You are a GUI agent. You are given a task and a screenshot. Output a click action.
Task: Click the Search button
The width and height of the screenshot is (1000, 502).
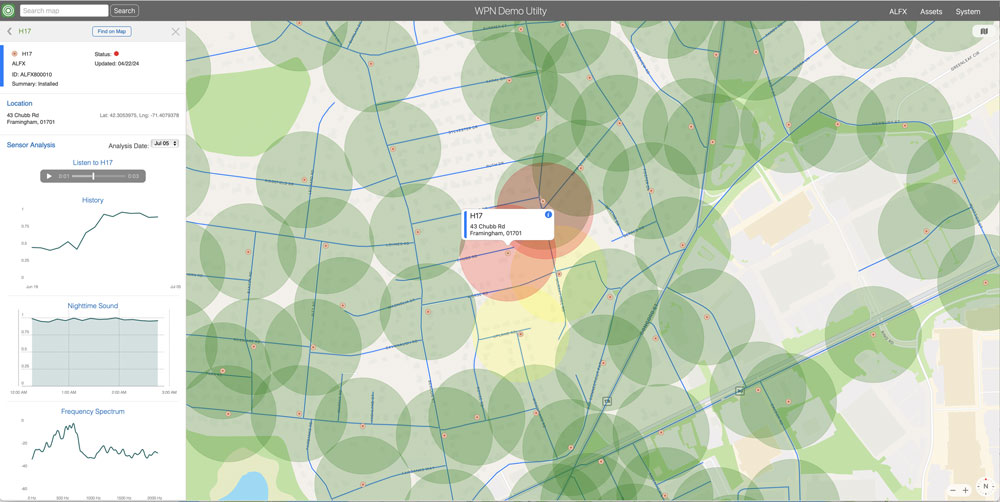(x=124, y=11)
